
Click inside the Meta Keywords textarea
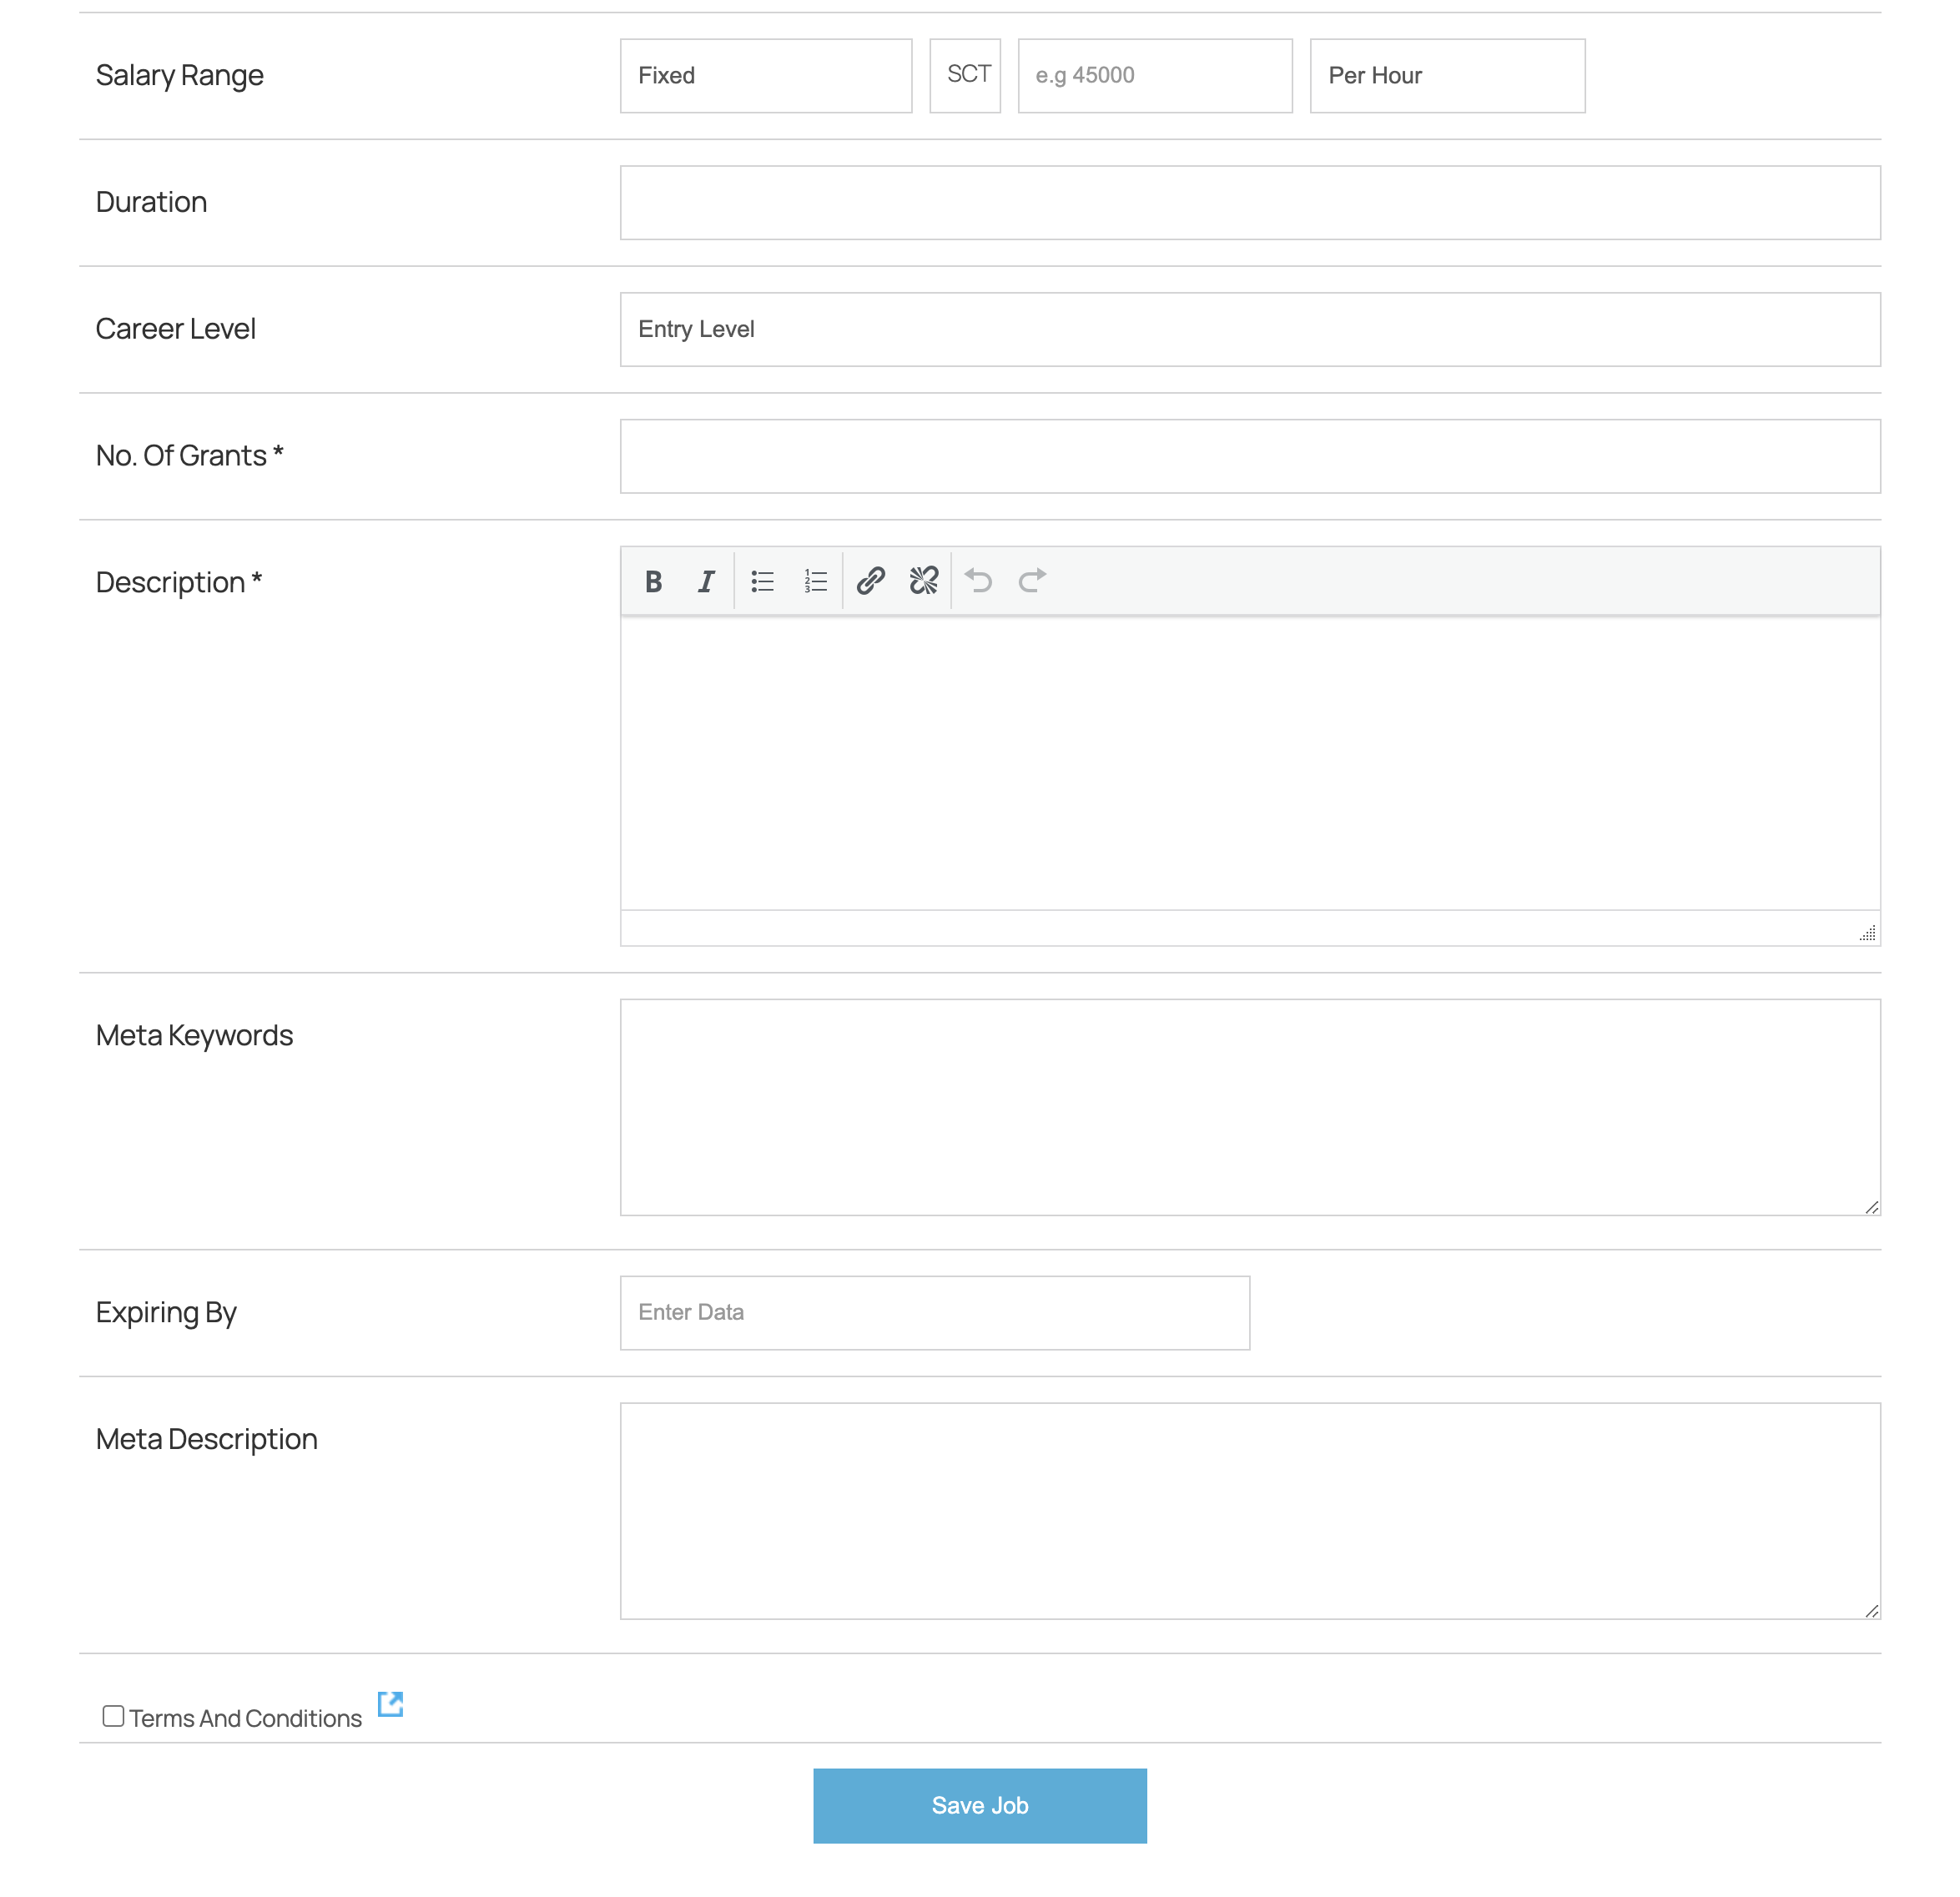coord(1249,1107)
